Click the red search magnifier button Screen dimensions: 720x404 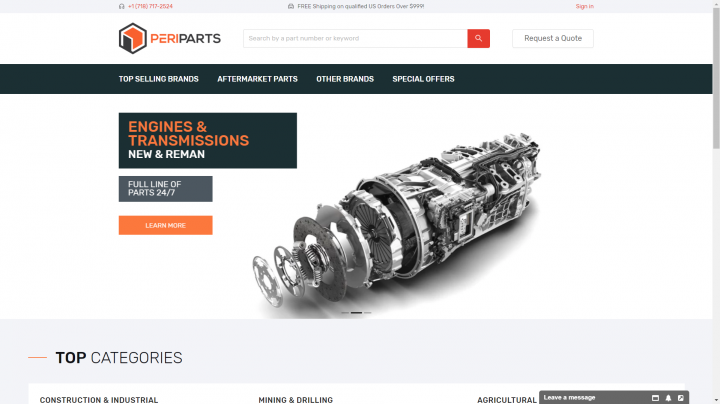click(478, 39)
